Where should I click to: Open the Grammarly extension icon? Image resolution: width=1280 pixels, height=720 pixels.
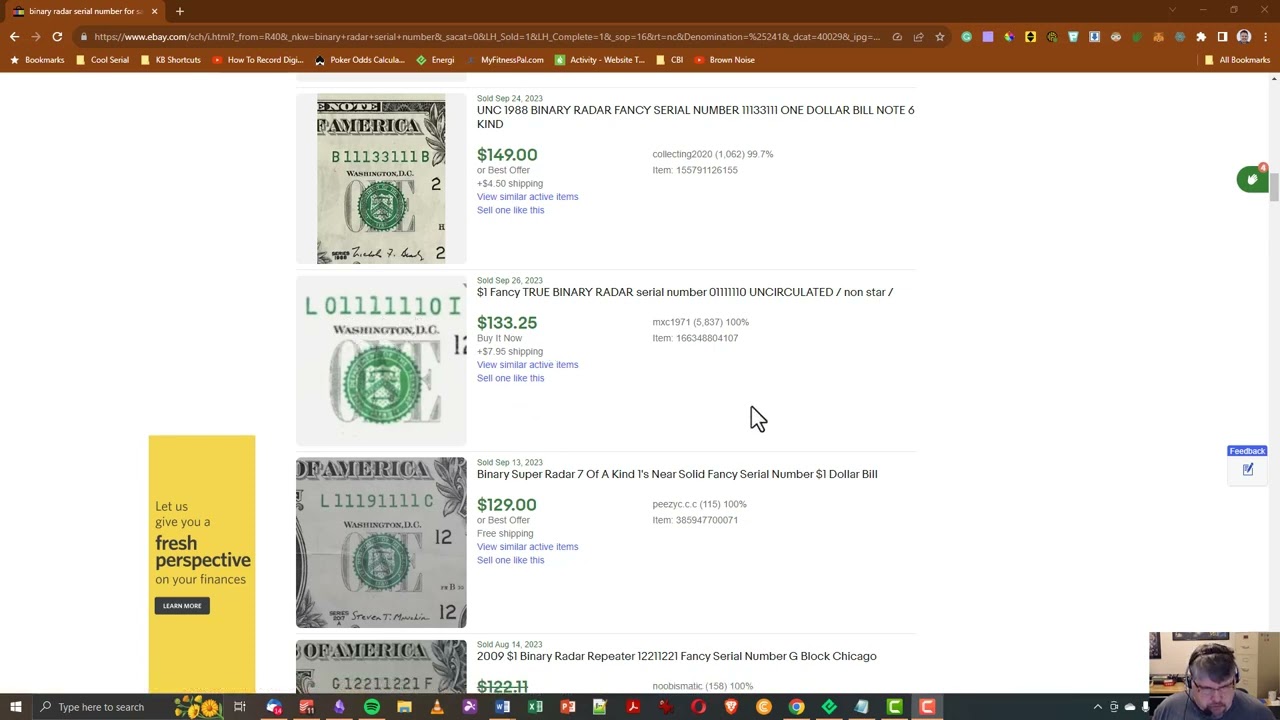966,37
